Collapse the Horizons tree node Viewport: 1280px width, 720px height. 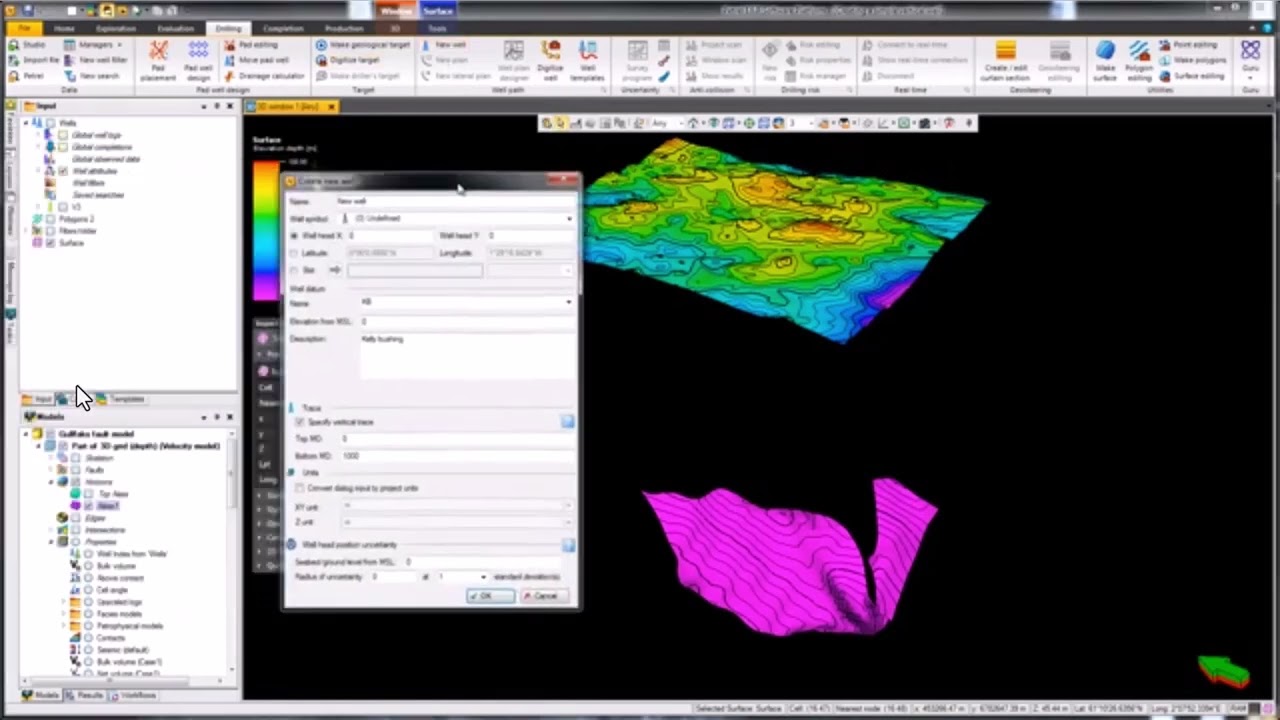[x=52, y=482]
